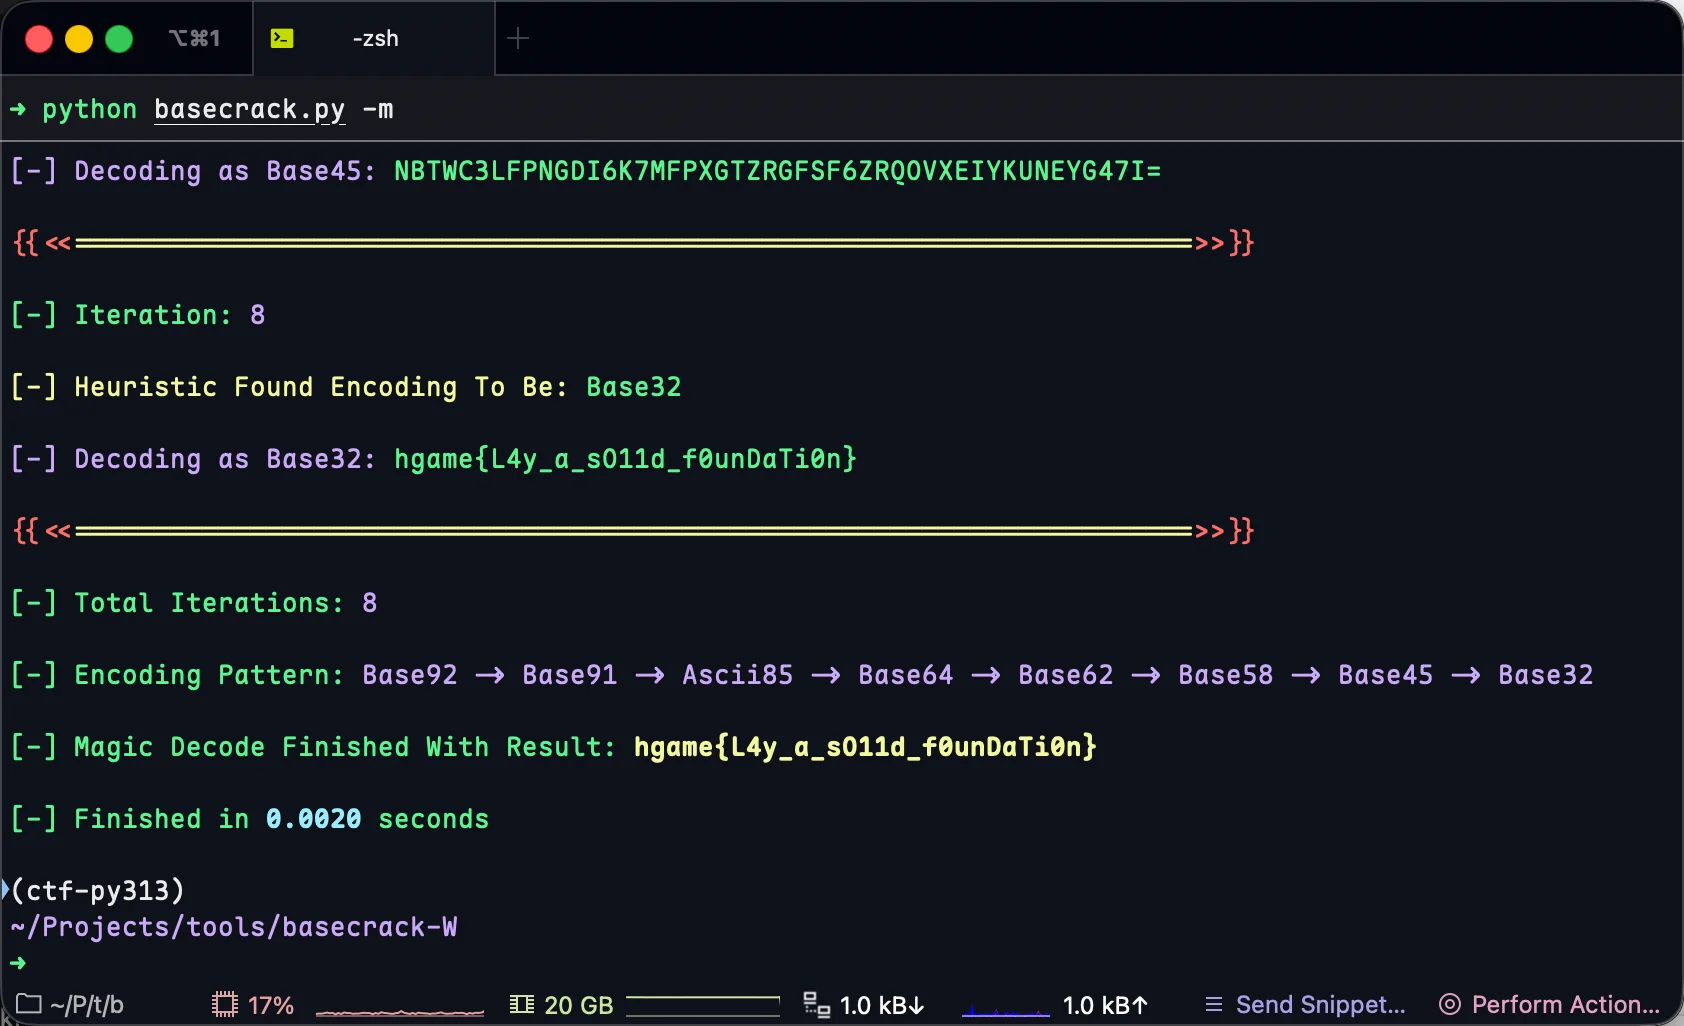Click the yellow Magic Decode result flag text
This screenshot has height=1026, width=1684.
tap(865, 747)
